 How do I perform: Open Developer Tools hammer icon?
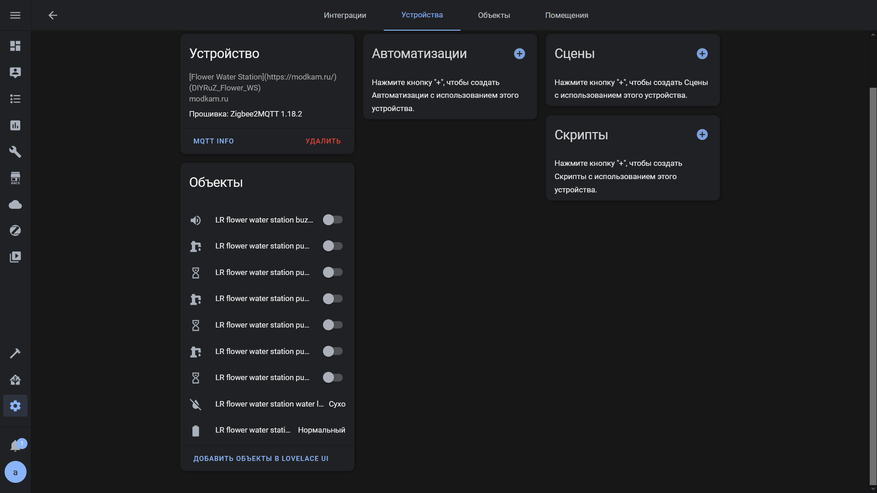coord(15,353)
